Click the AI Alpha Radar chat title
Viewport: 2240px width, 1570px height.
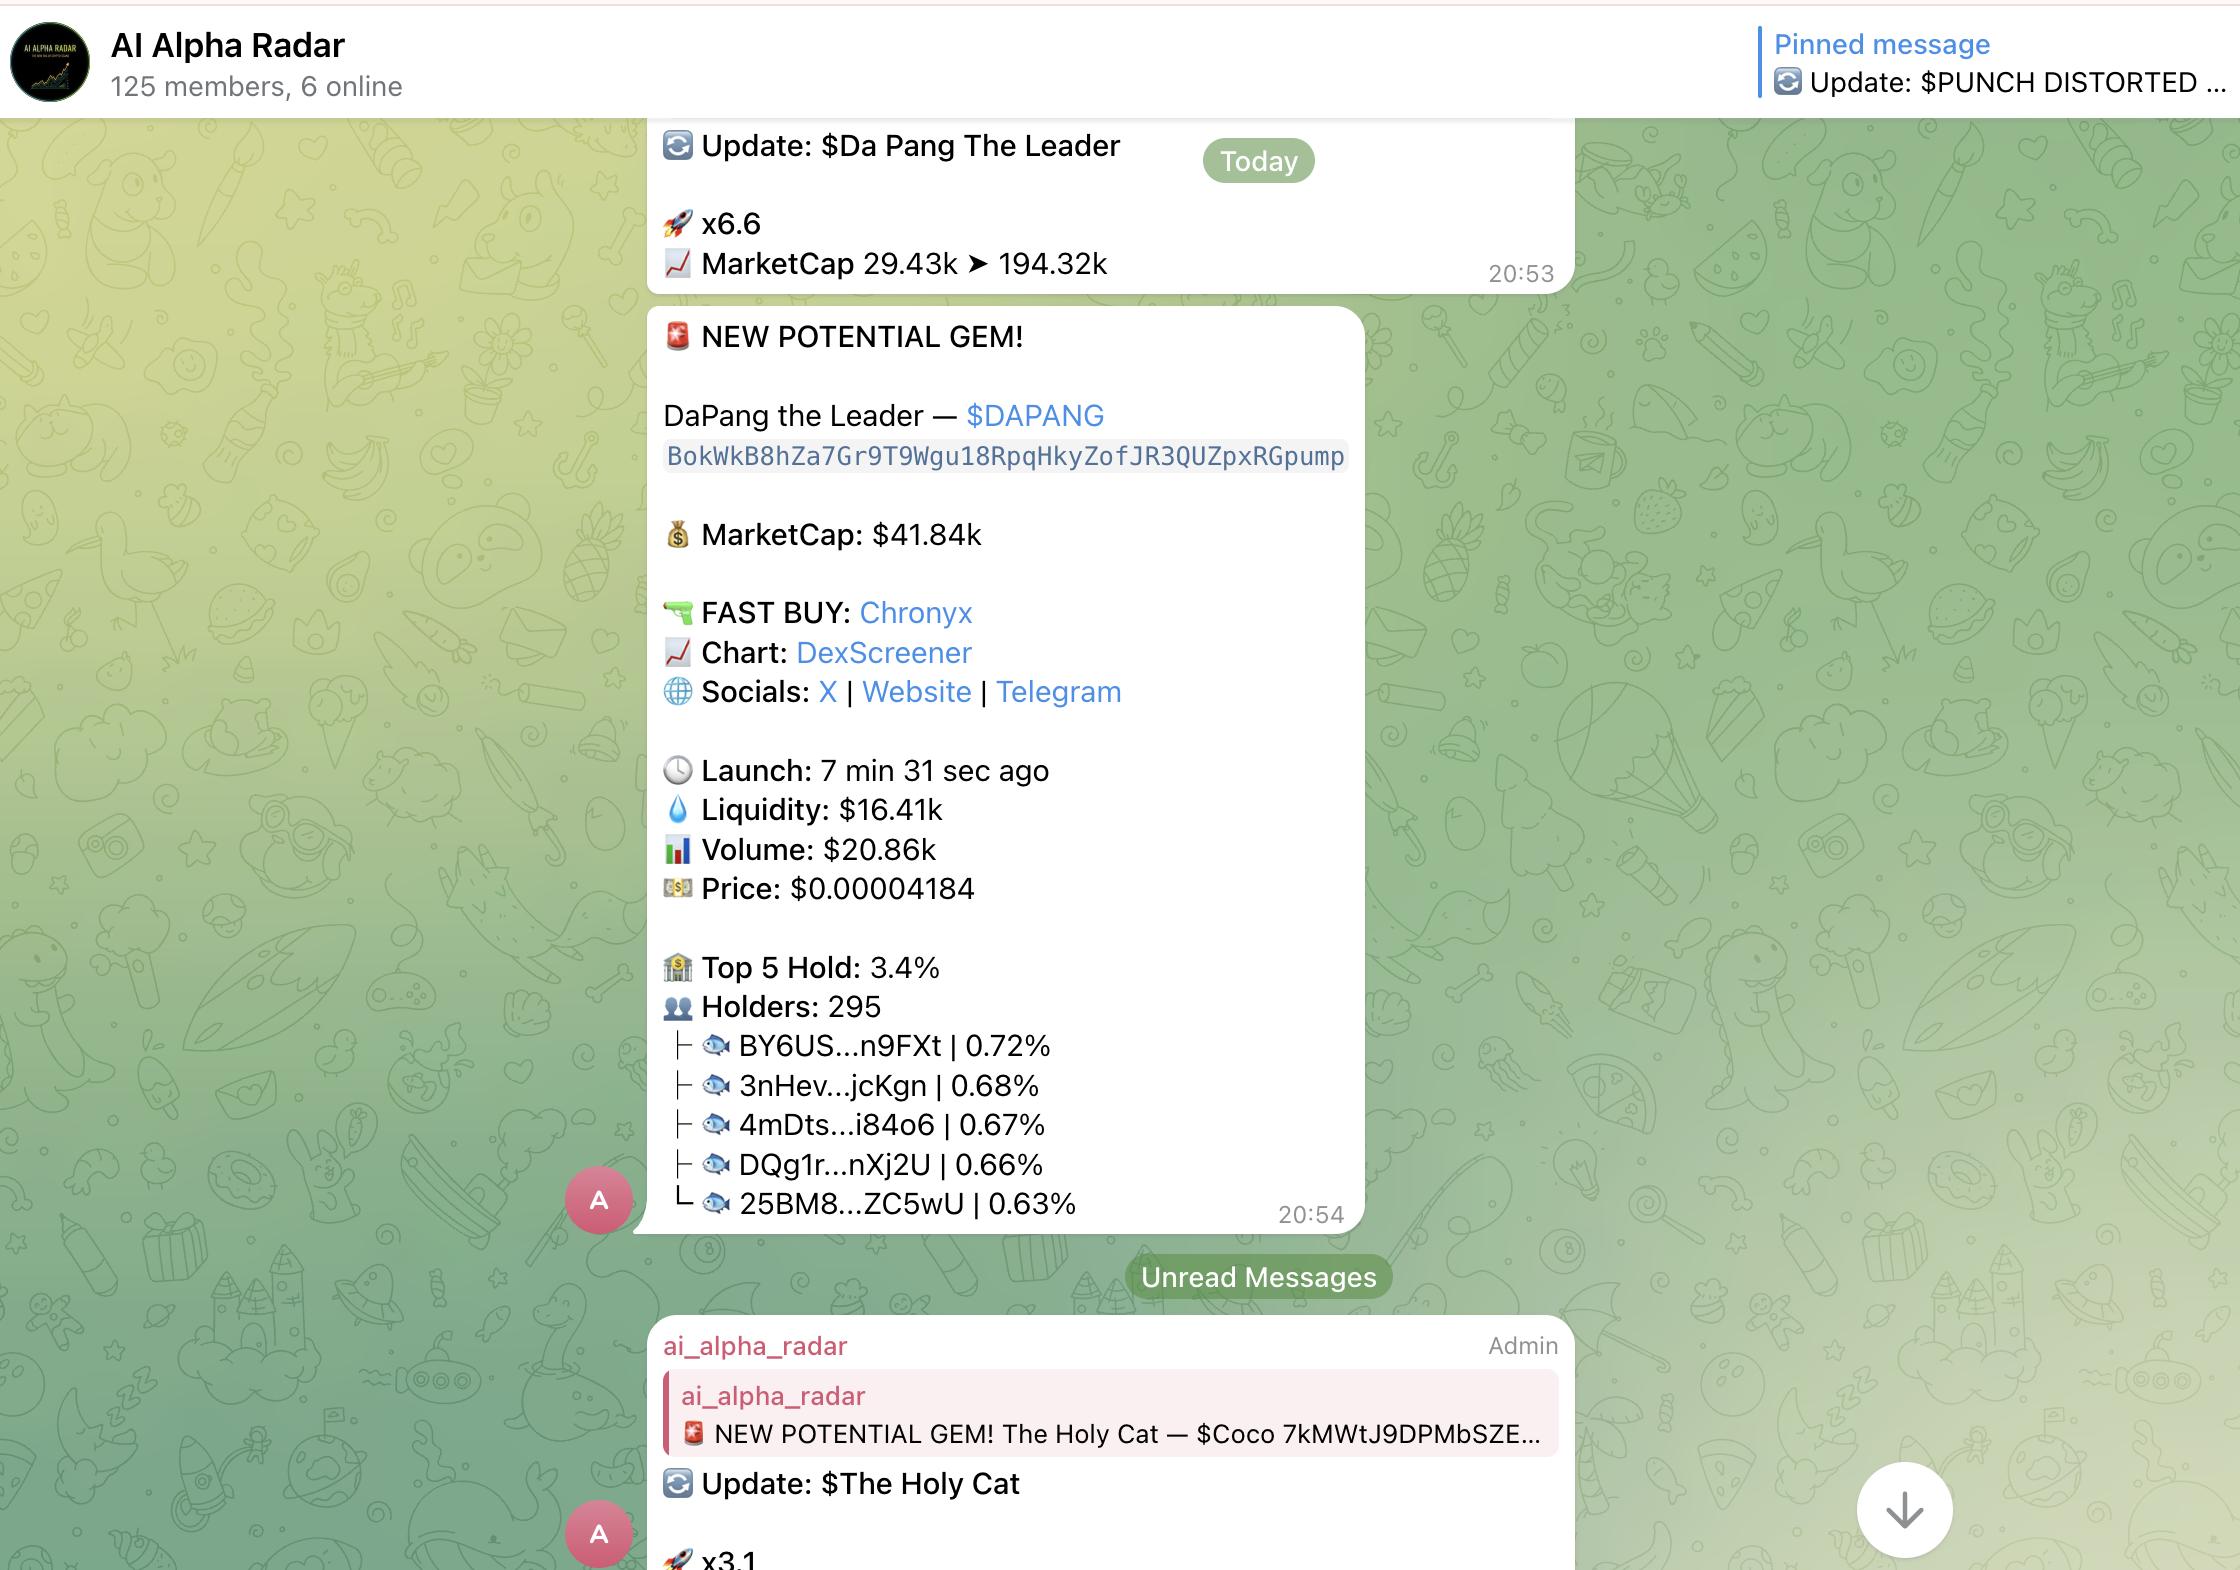pyautogui.click(x=228, y=45)
